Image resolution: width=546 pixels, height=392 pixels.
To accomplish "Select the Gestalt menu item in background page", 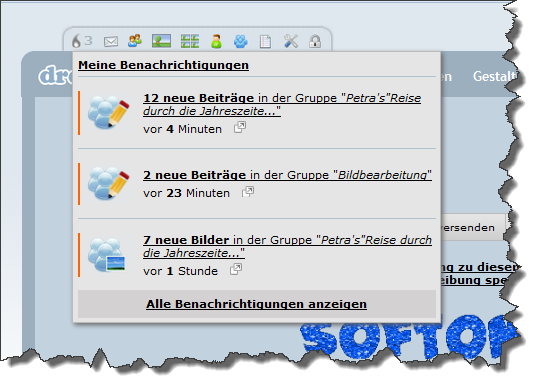I will 494,76.
